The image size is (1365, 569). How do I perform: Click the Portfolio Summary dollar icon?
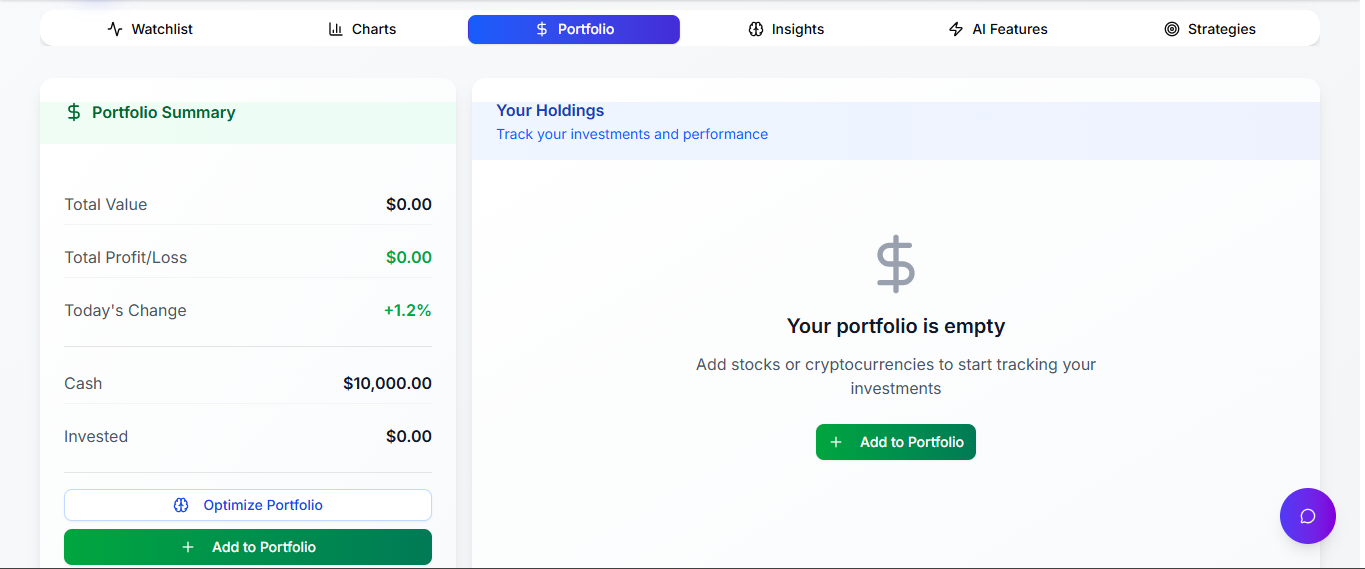click(x=74, y=112)
